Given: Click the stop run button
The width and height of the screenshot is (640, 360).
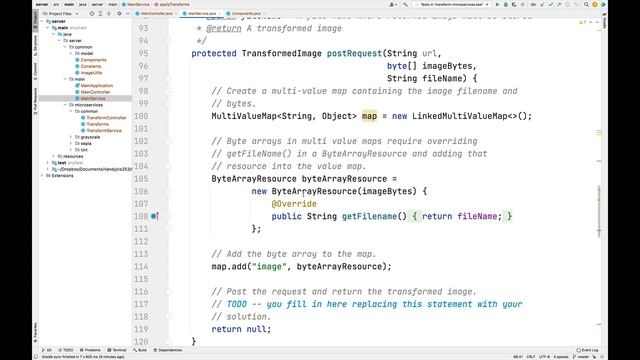Looking at the screenshot, I should pos(522,4).
